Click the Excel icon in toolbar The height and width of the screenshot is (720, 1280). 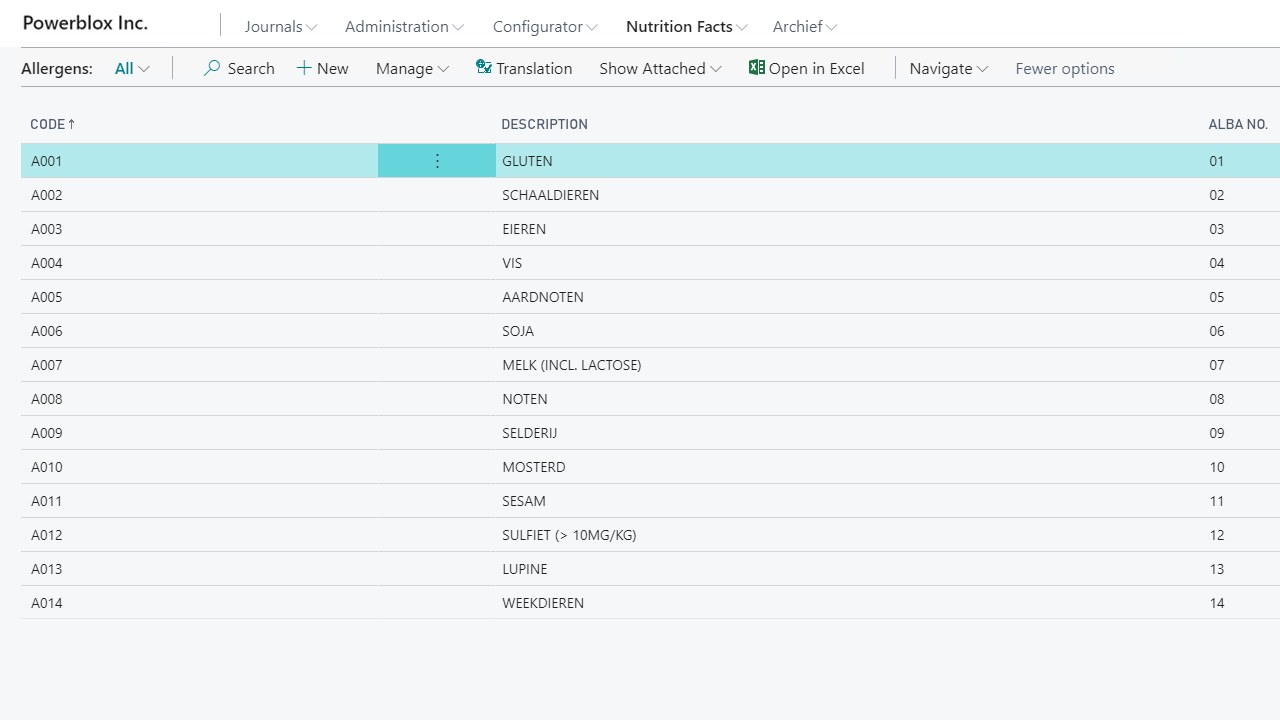(757, 67)
